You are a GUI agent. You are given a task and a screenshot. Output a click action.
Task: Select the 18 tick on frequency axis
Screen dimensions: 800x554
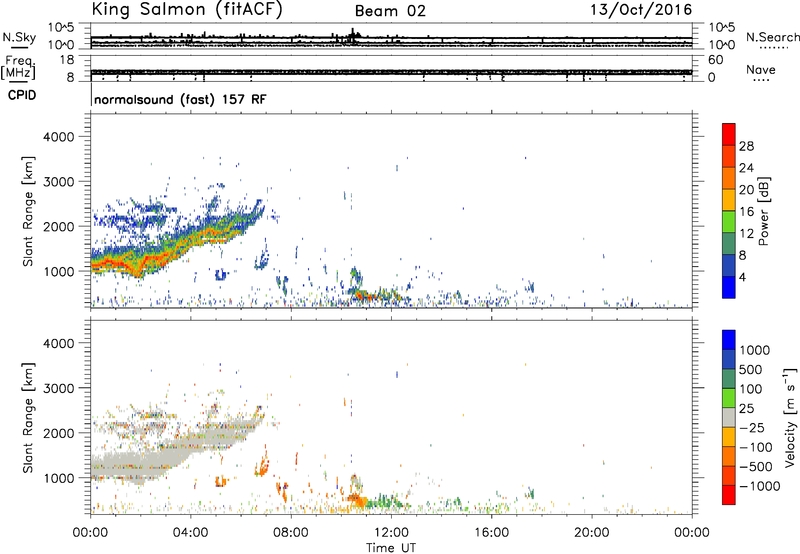66,60
